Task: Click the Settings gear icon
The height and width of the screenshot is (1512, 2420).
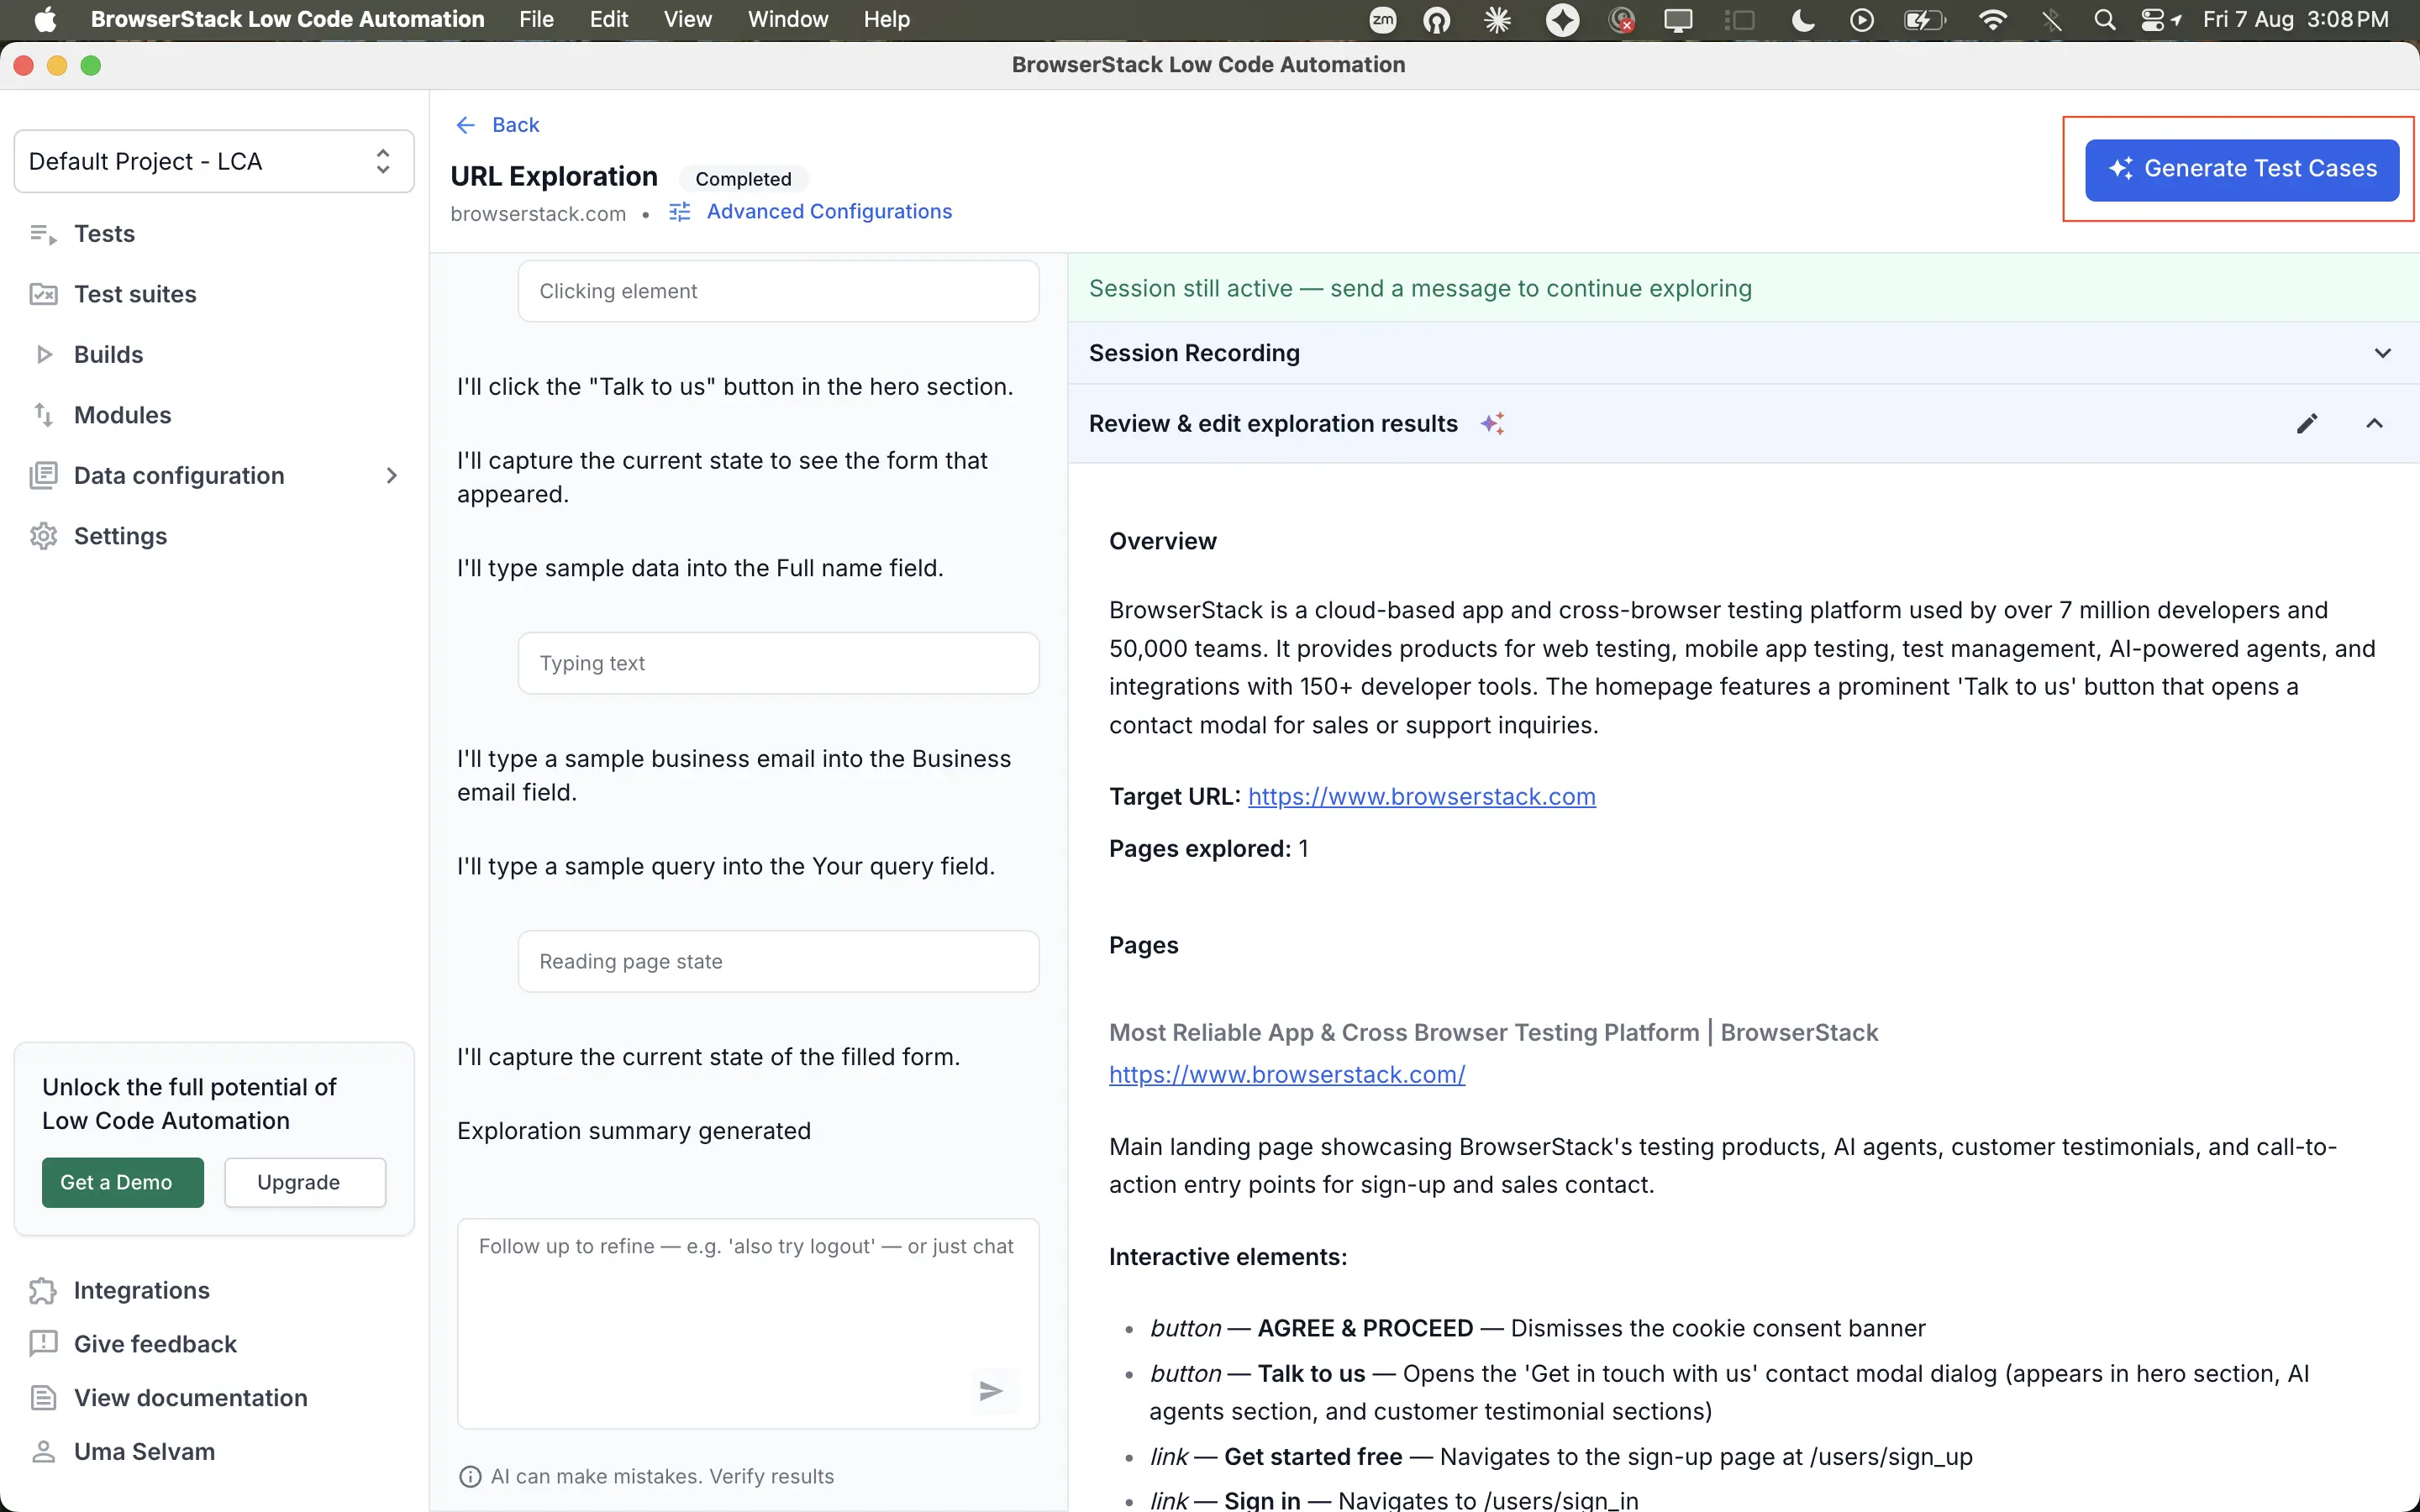Action: coord(43,536)
